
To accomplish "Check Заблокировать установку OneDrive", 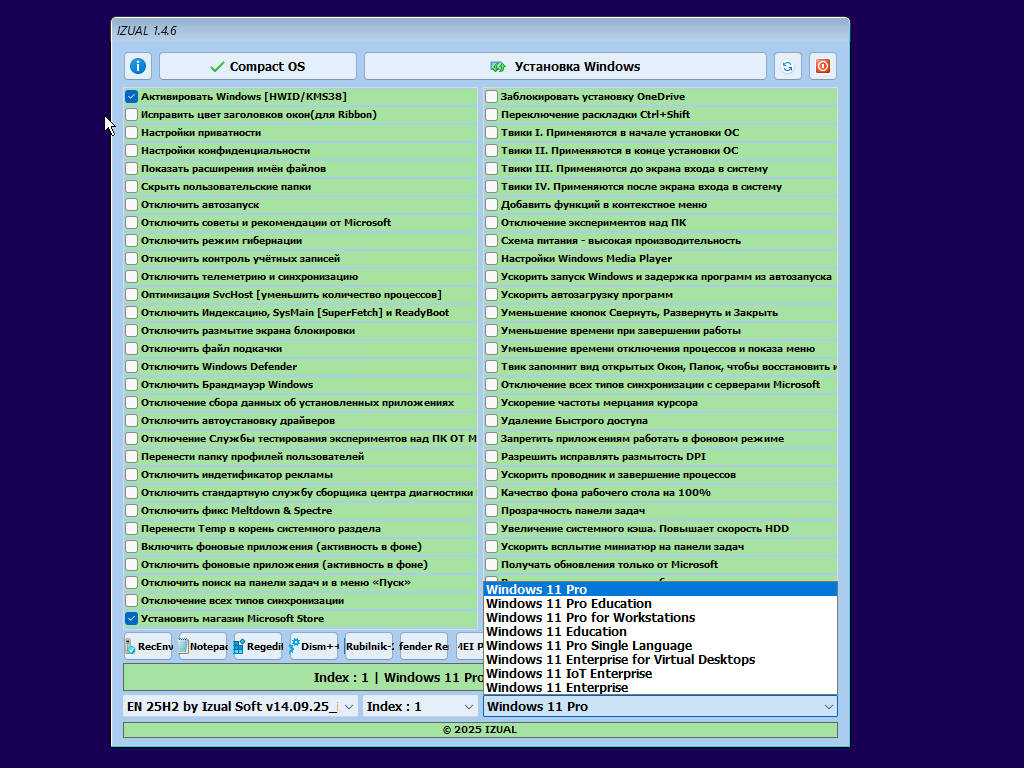I will [x=492, y=97].
